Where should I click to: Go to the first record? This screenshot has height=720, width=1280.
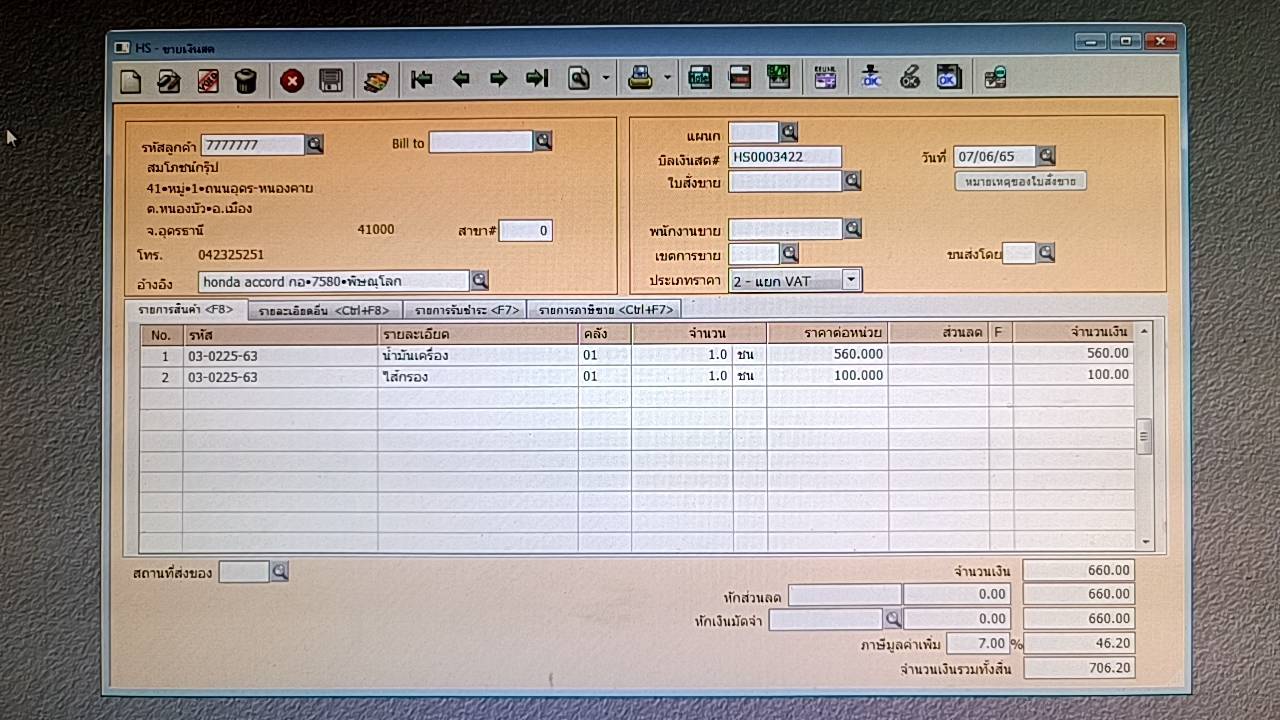(422, 79)
